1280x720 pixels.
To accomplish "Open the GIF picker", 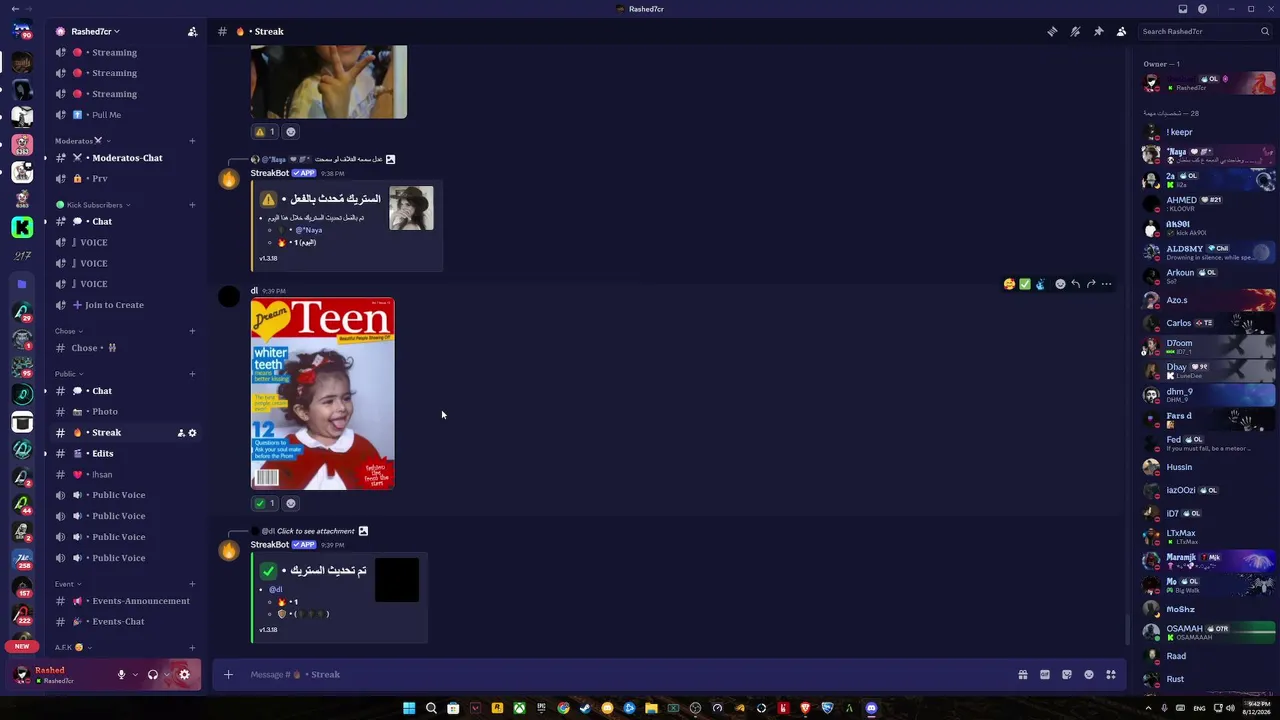I will coord(1045,675).
